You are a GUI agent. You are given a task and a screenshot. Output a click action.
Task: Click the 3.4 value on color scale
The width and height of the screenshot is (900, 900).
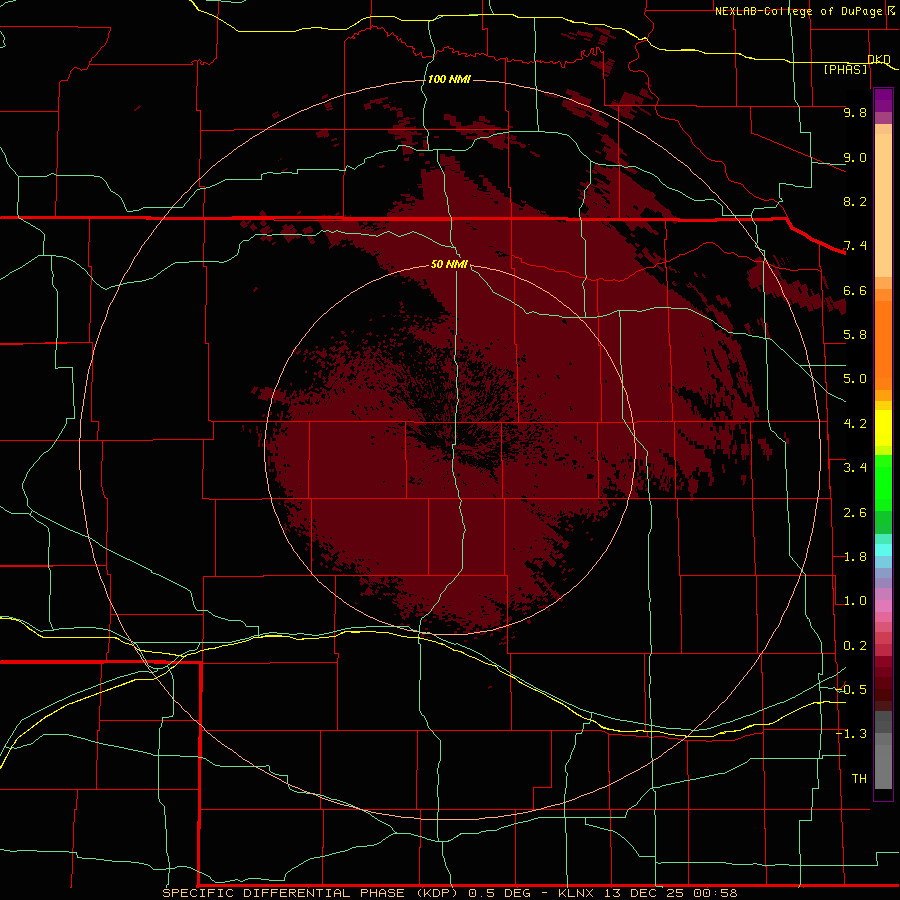[x=855, y=468]
